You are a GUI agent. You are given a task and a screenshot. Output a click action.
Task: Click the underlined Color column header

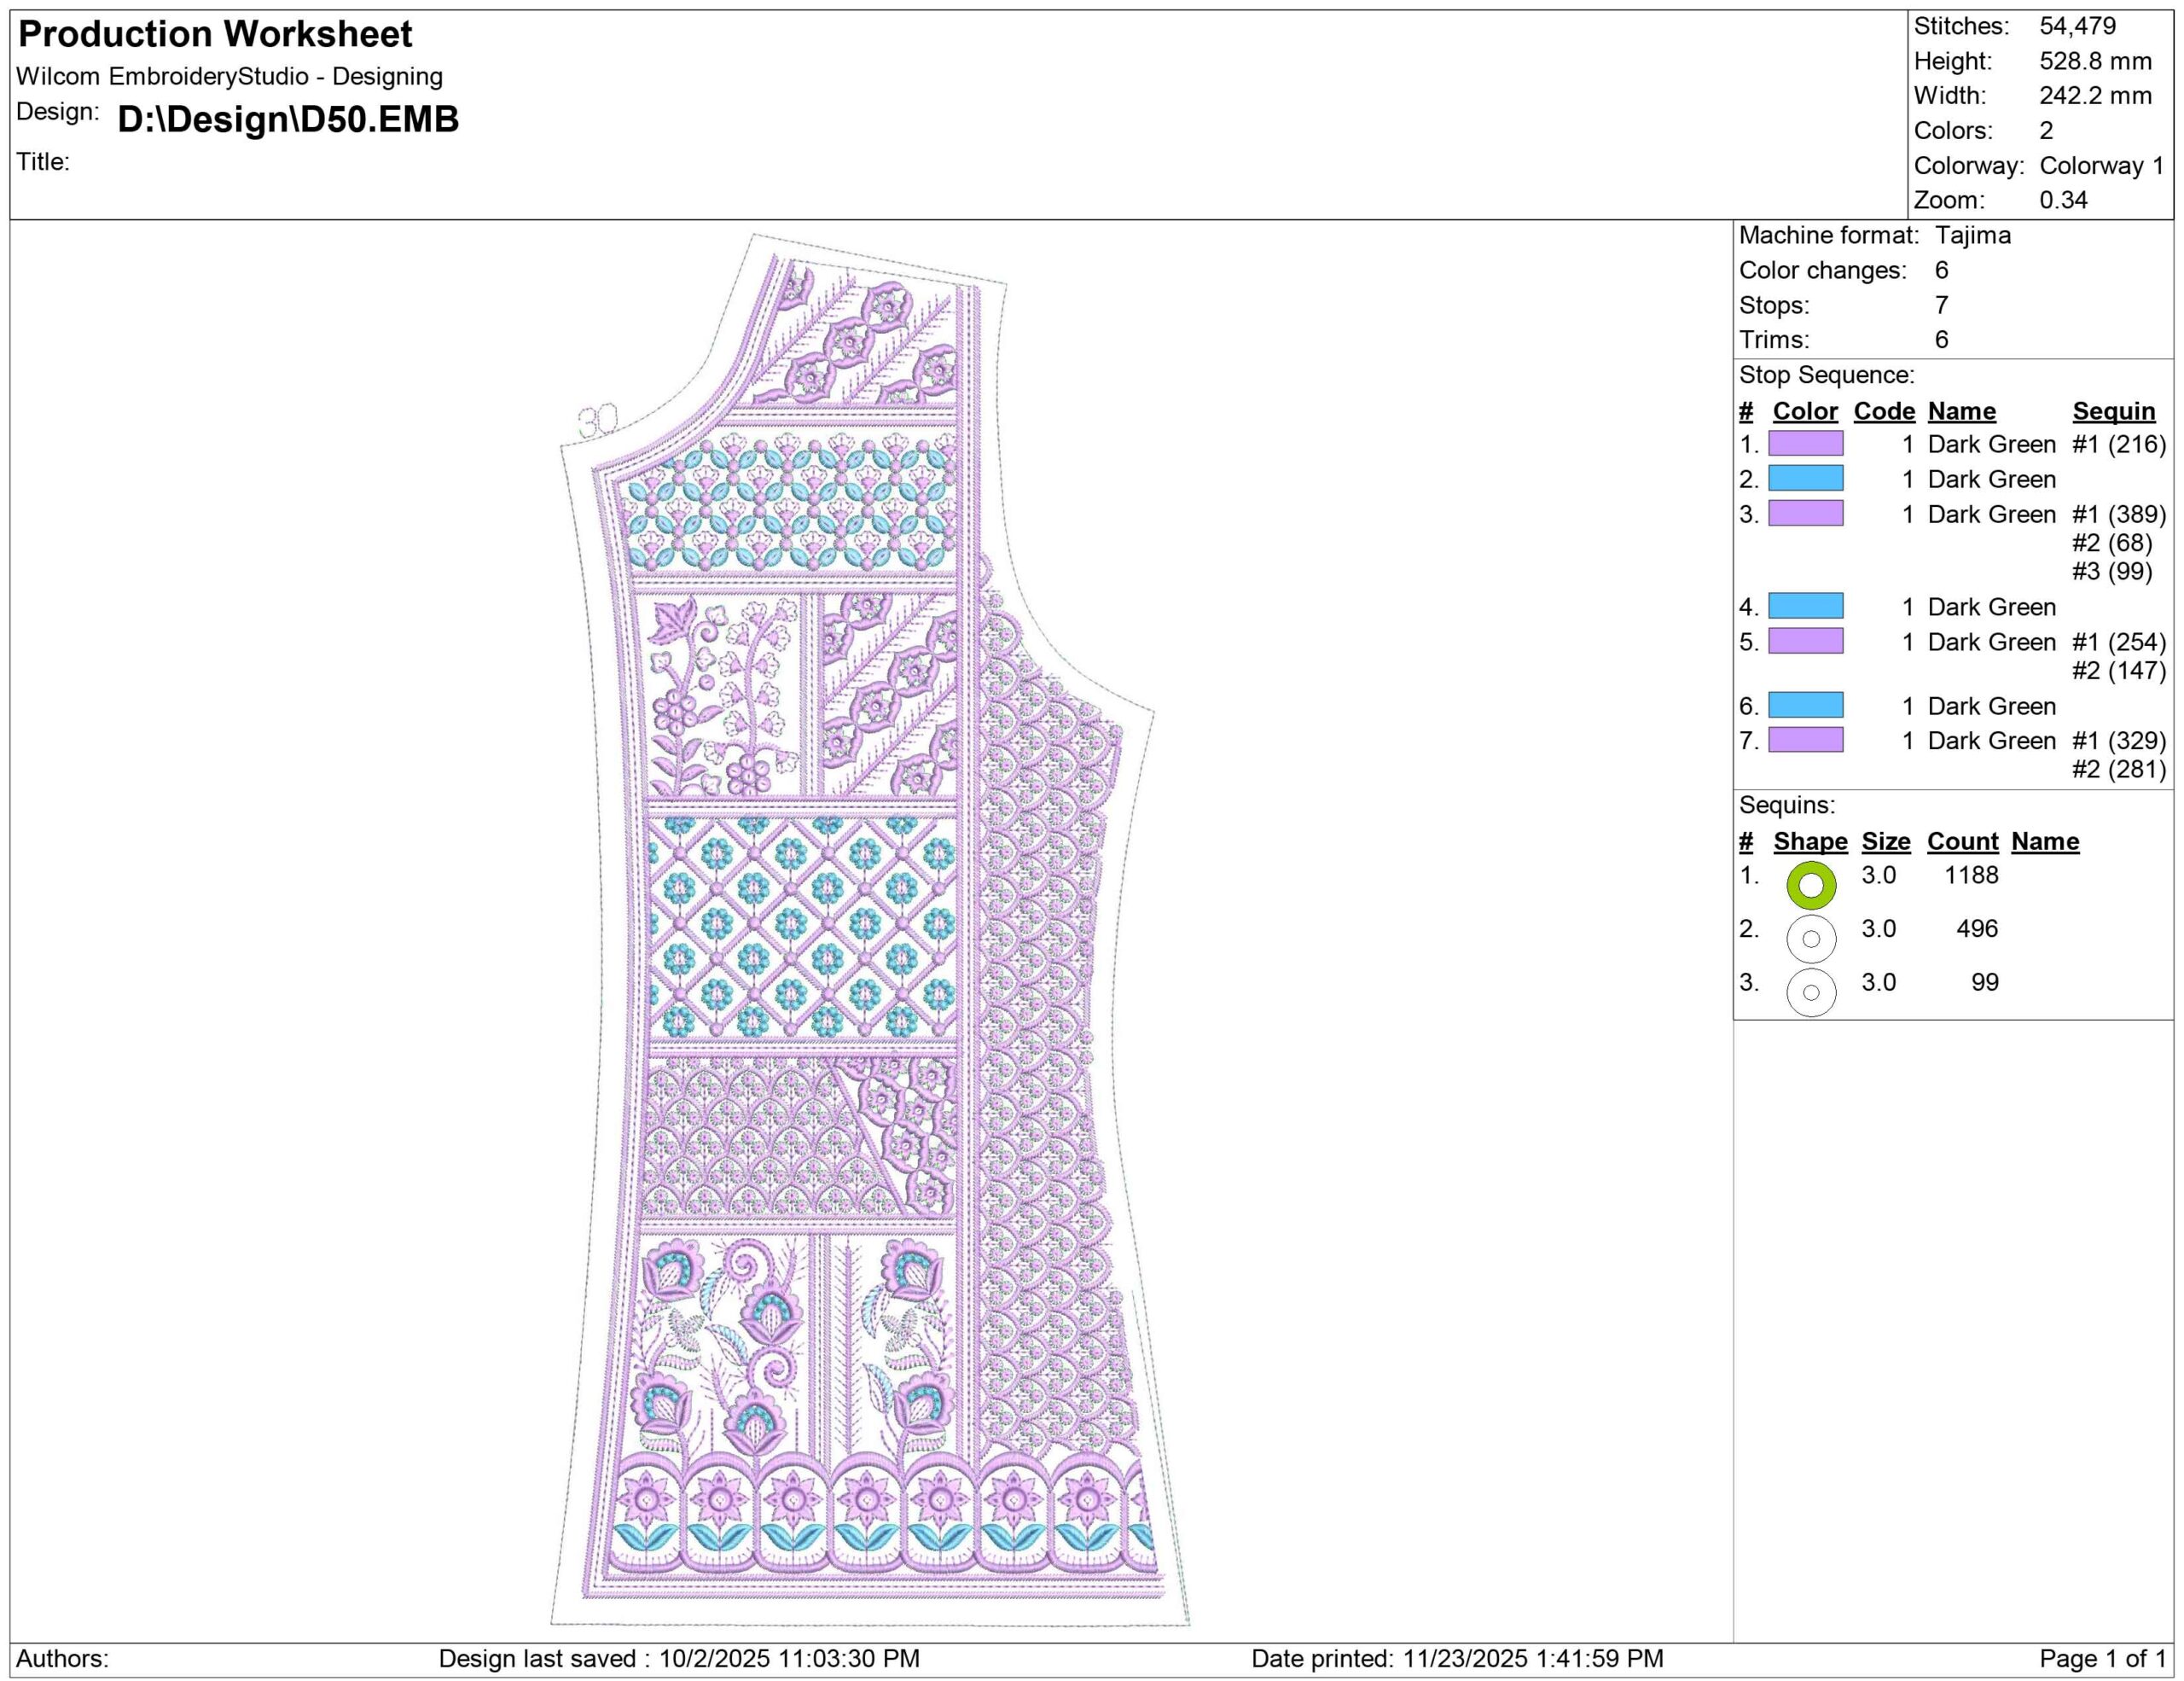(x=1804, y=411)
